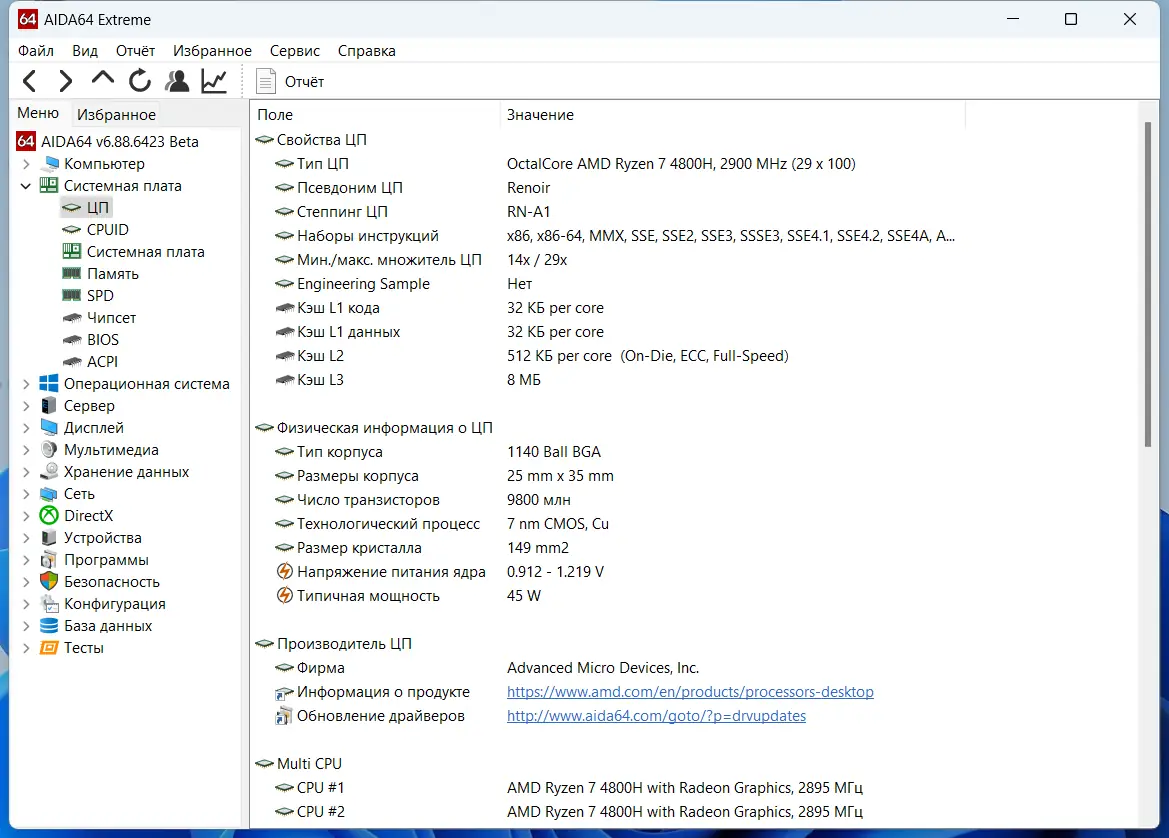This screenshot has width=1169, height=838.
Task: Switch to the Меню tab
Action: tap(38, 113)
